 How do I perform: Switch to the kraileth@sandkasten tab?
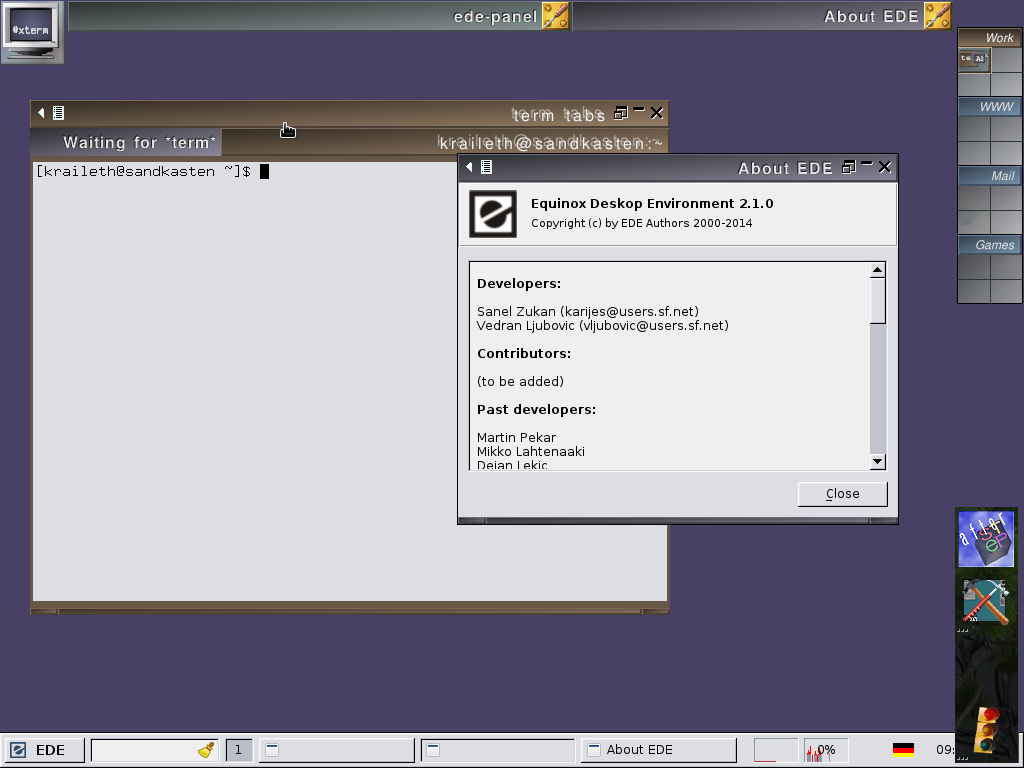tap(550, 143)
